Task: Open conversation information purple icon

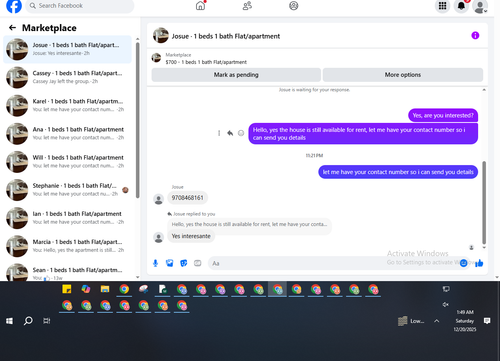Action: [x=475, y=35]
